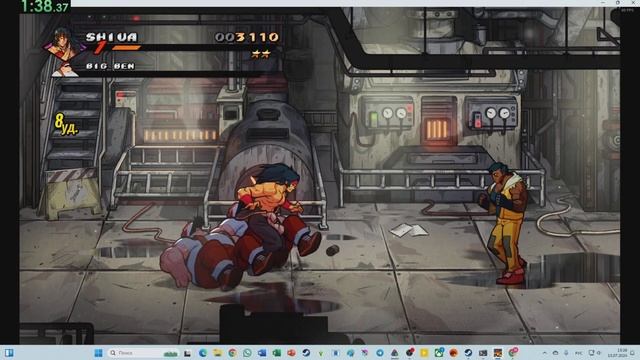
Task: Show hidden system tray icons
Action: pos(544,353)
